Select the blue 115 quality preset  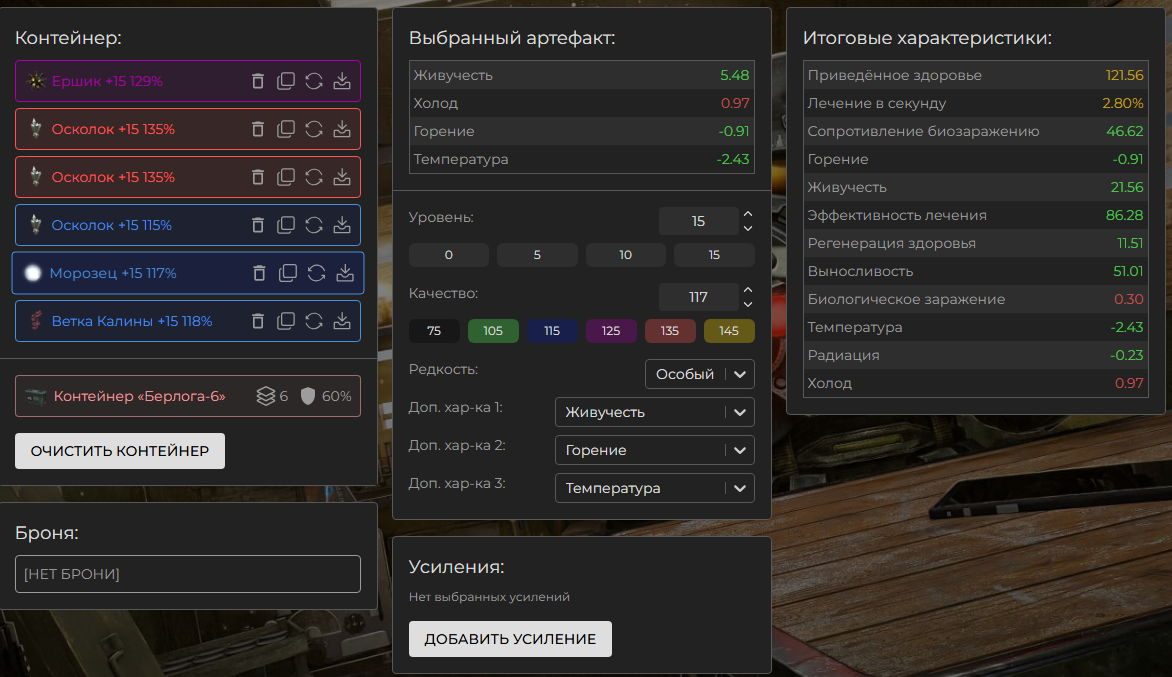click(552, 331)
